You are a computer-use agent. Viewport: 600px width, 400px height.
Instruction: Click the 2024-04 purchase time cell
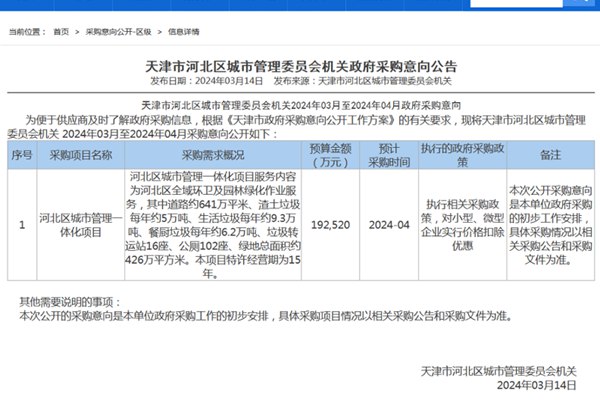pyautogui.click(x=386, y=225)
